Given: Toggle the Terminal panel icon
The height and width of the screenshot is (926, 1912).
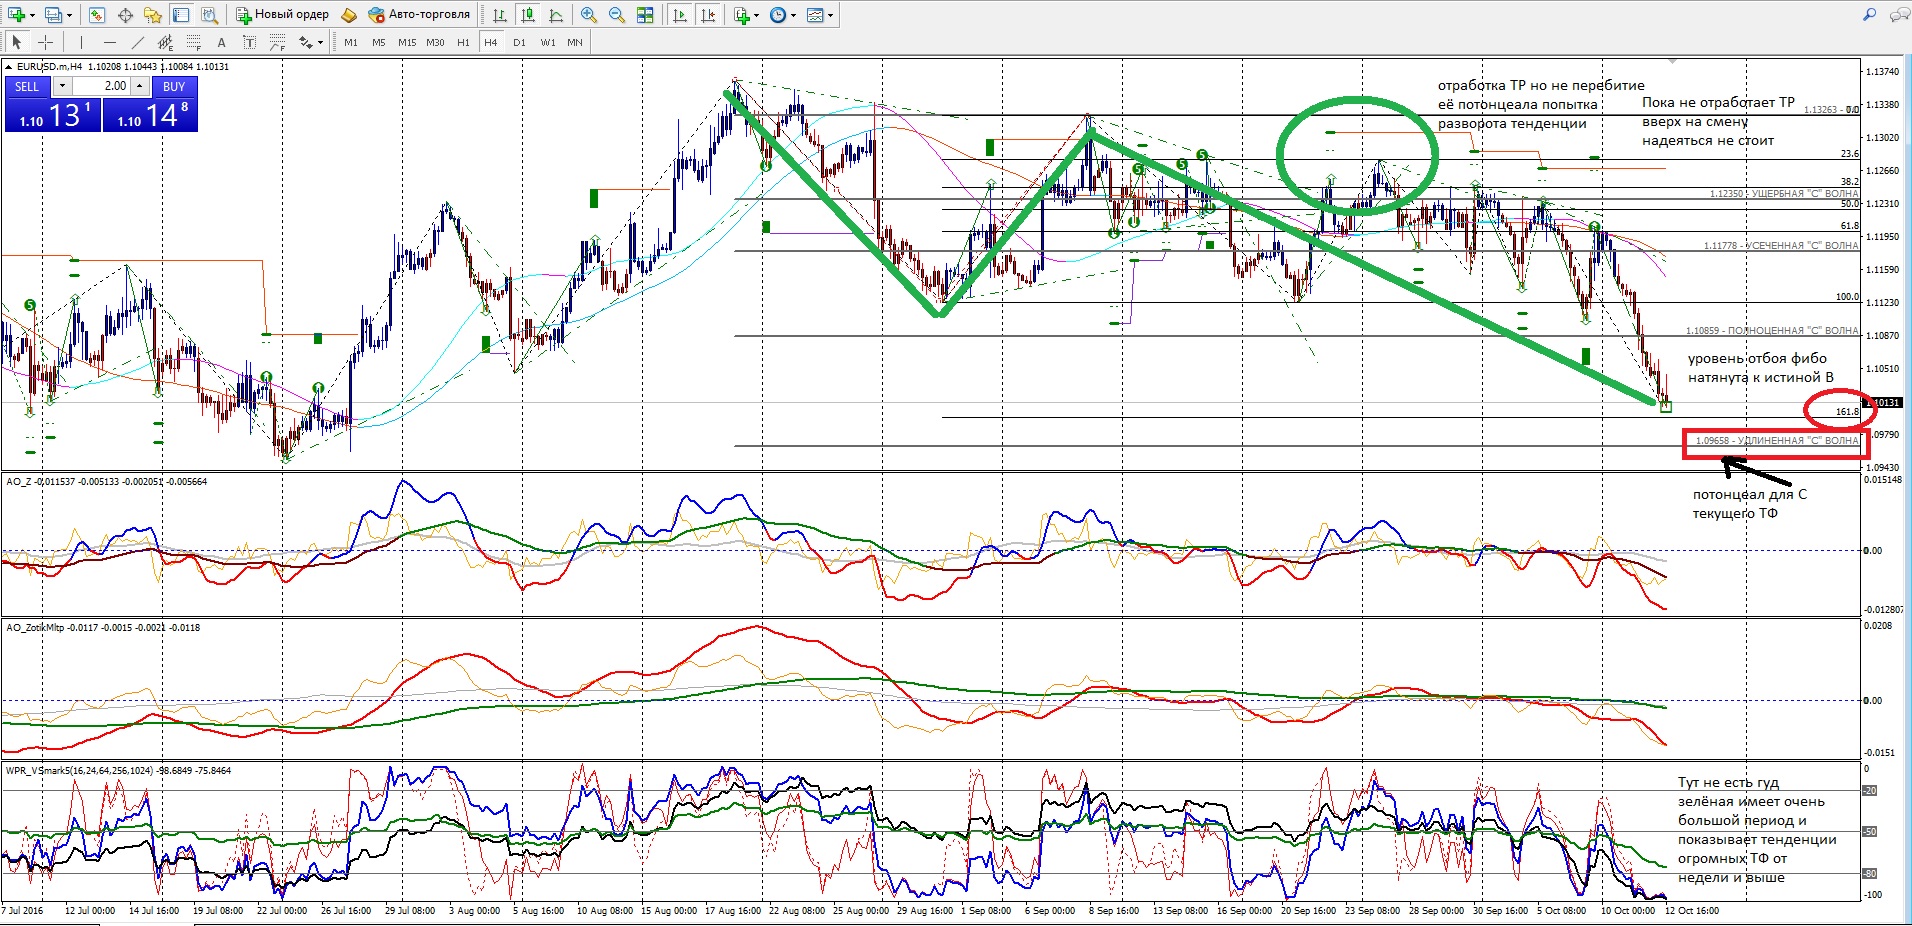Looking at the screenshot, I should (x=181, y=15).
